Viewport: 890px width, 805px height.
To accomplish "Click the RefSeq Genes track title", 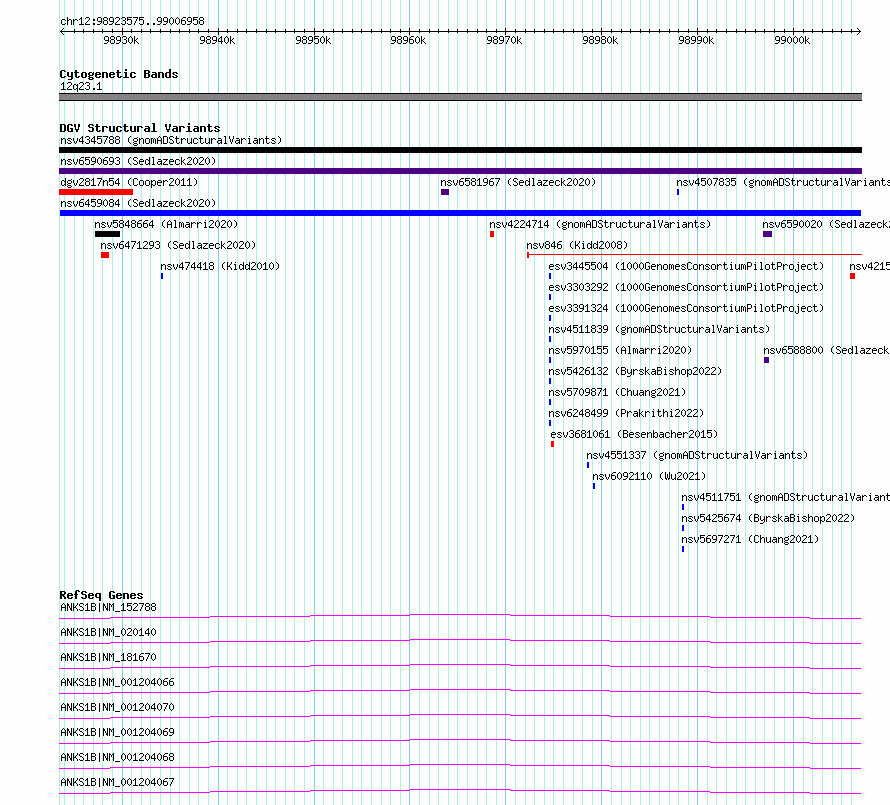I will [101, 595].
